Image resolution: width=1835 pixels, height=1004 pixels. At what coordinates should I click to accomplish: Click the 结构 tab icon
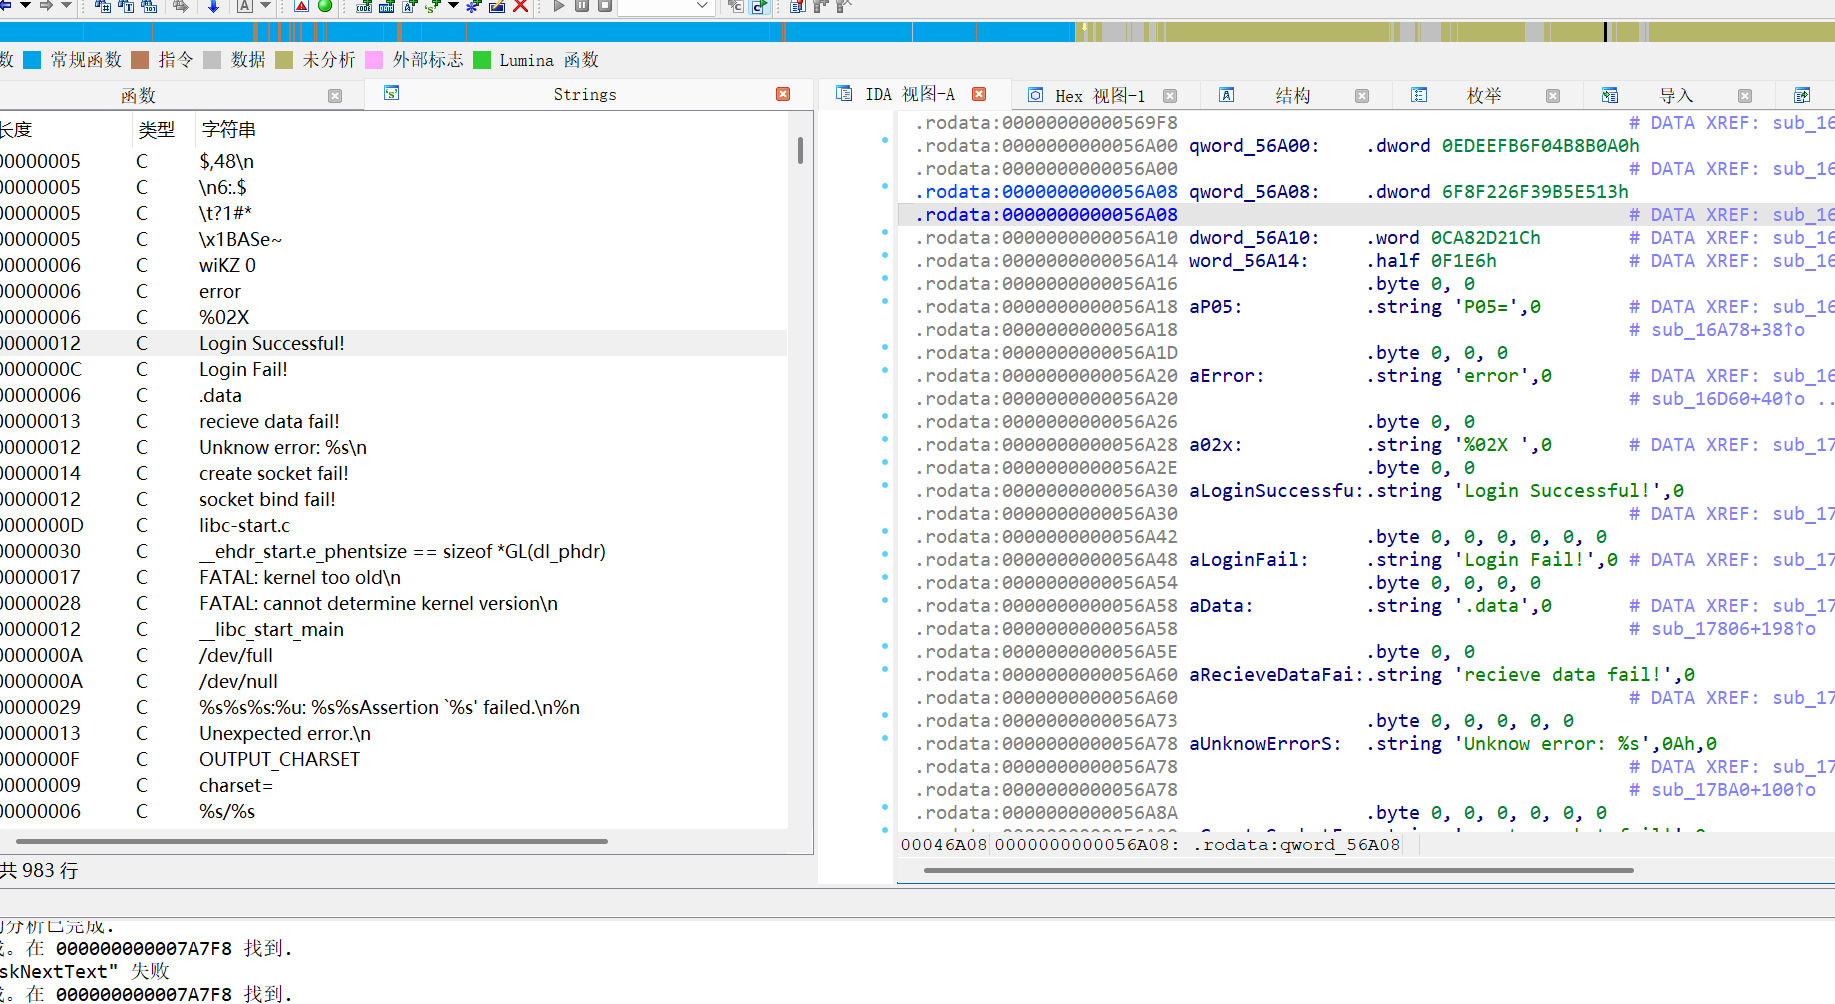(1226, 95)
